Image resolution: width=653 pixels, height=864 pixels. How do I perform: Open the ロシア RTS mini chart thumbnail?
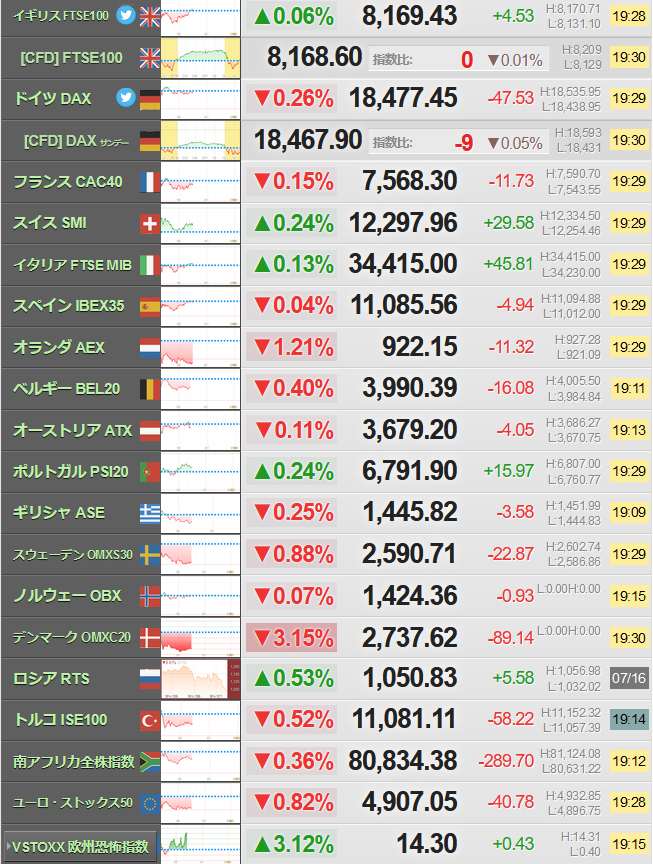(201, 679)
